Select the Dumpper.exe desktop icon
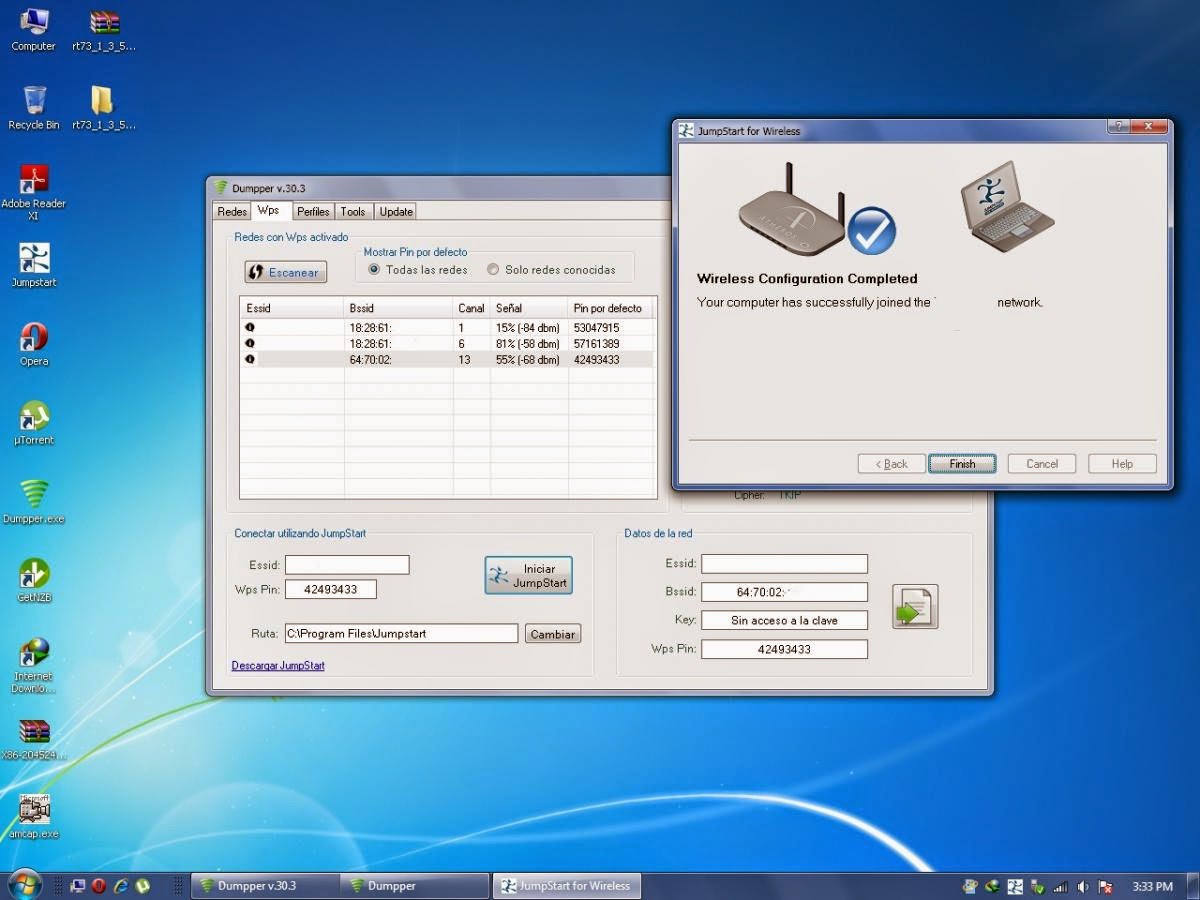The width and height of the screenshot is (1200, 900). 34,502
